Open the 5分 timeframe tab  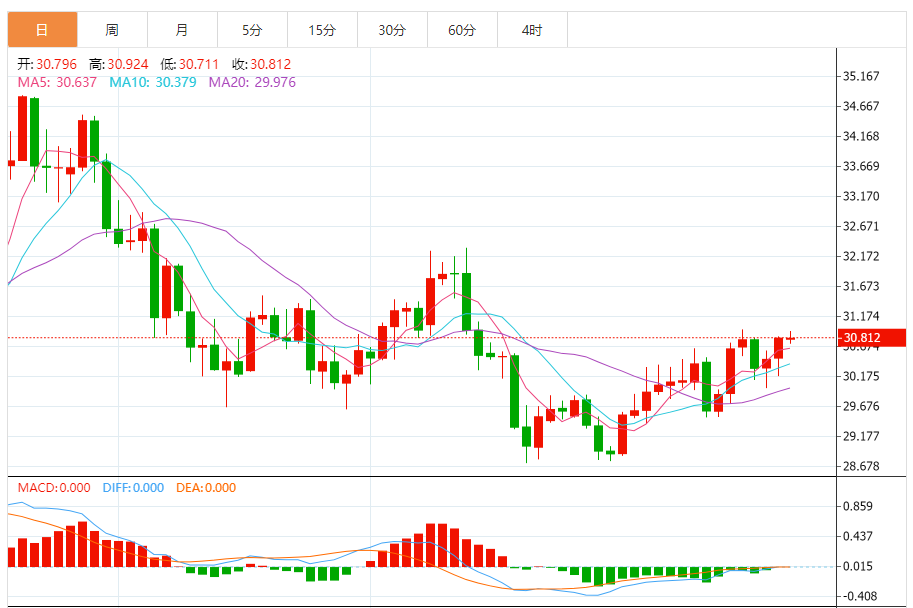pos(252,30)
